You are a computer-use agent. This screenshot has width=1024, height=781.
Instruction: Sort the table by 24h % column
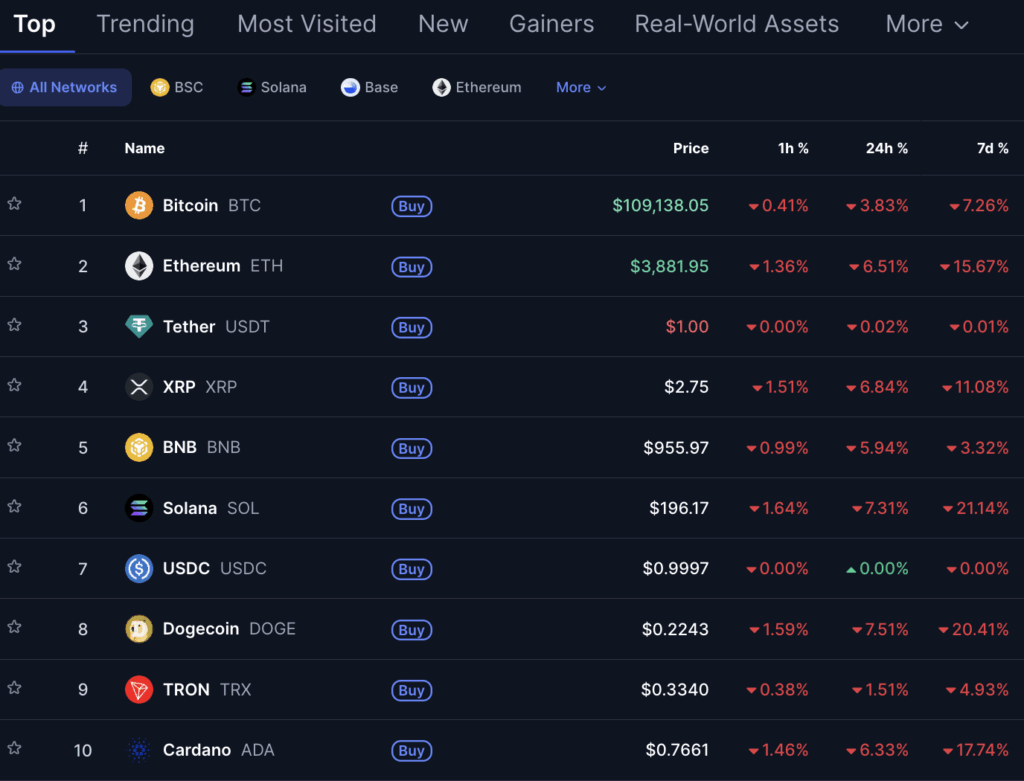pyautogui.click(x=886, y=148)
